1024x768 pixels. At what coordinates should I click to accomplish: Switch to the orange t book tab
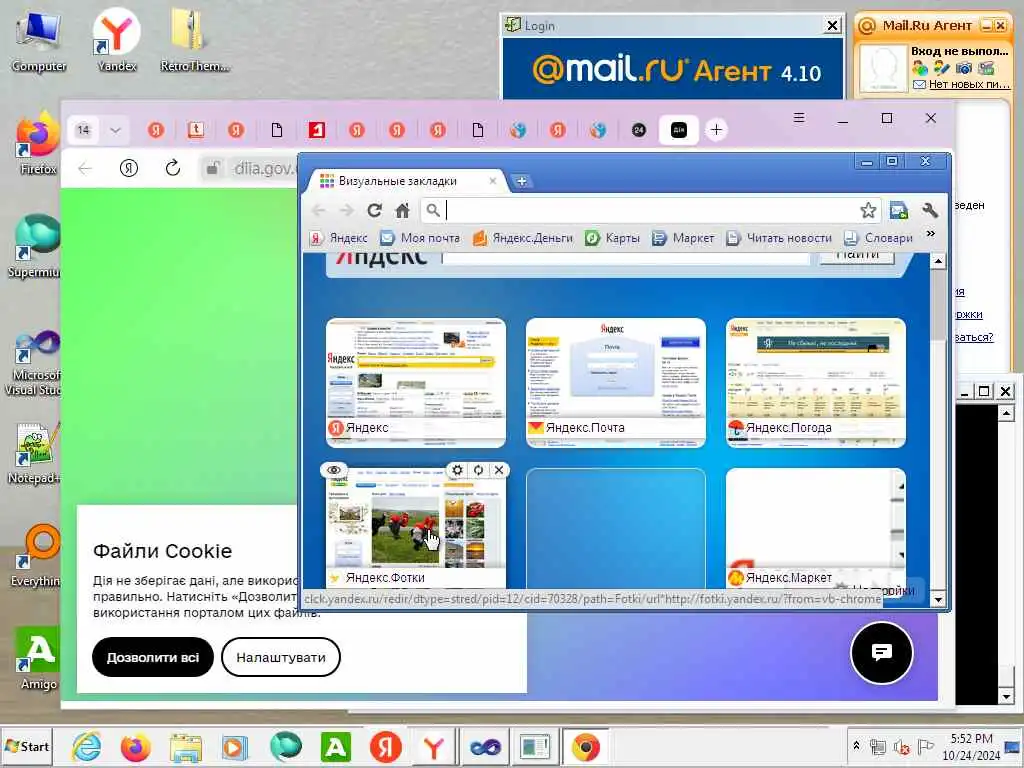[x=196, y=130]
